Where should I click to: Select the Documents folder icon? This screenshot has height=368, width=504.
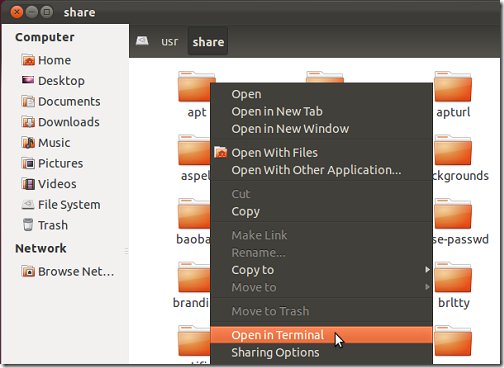[x=28, y=101]
